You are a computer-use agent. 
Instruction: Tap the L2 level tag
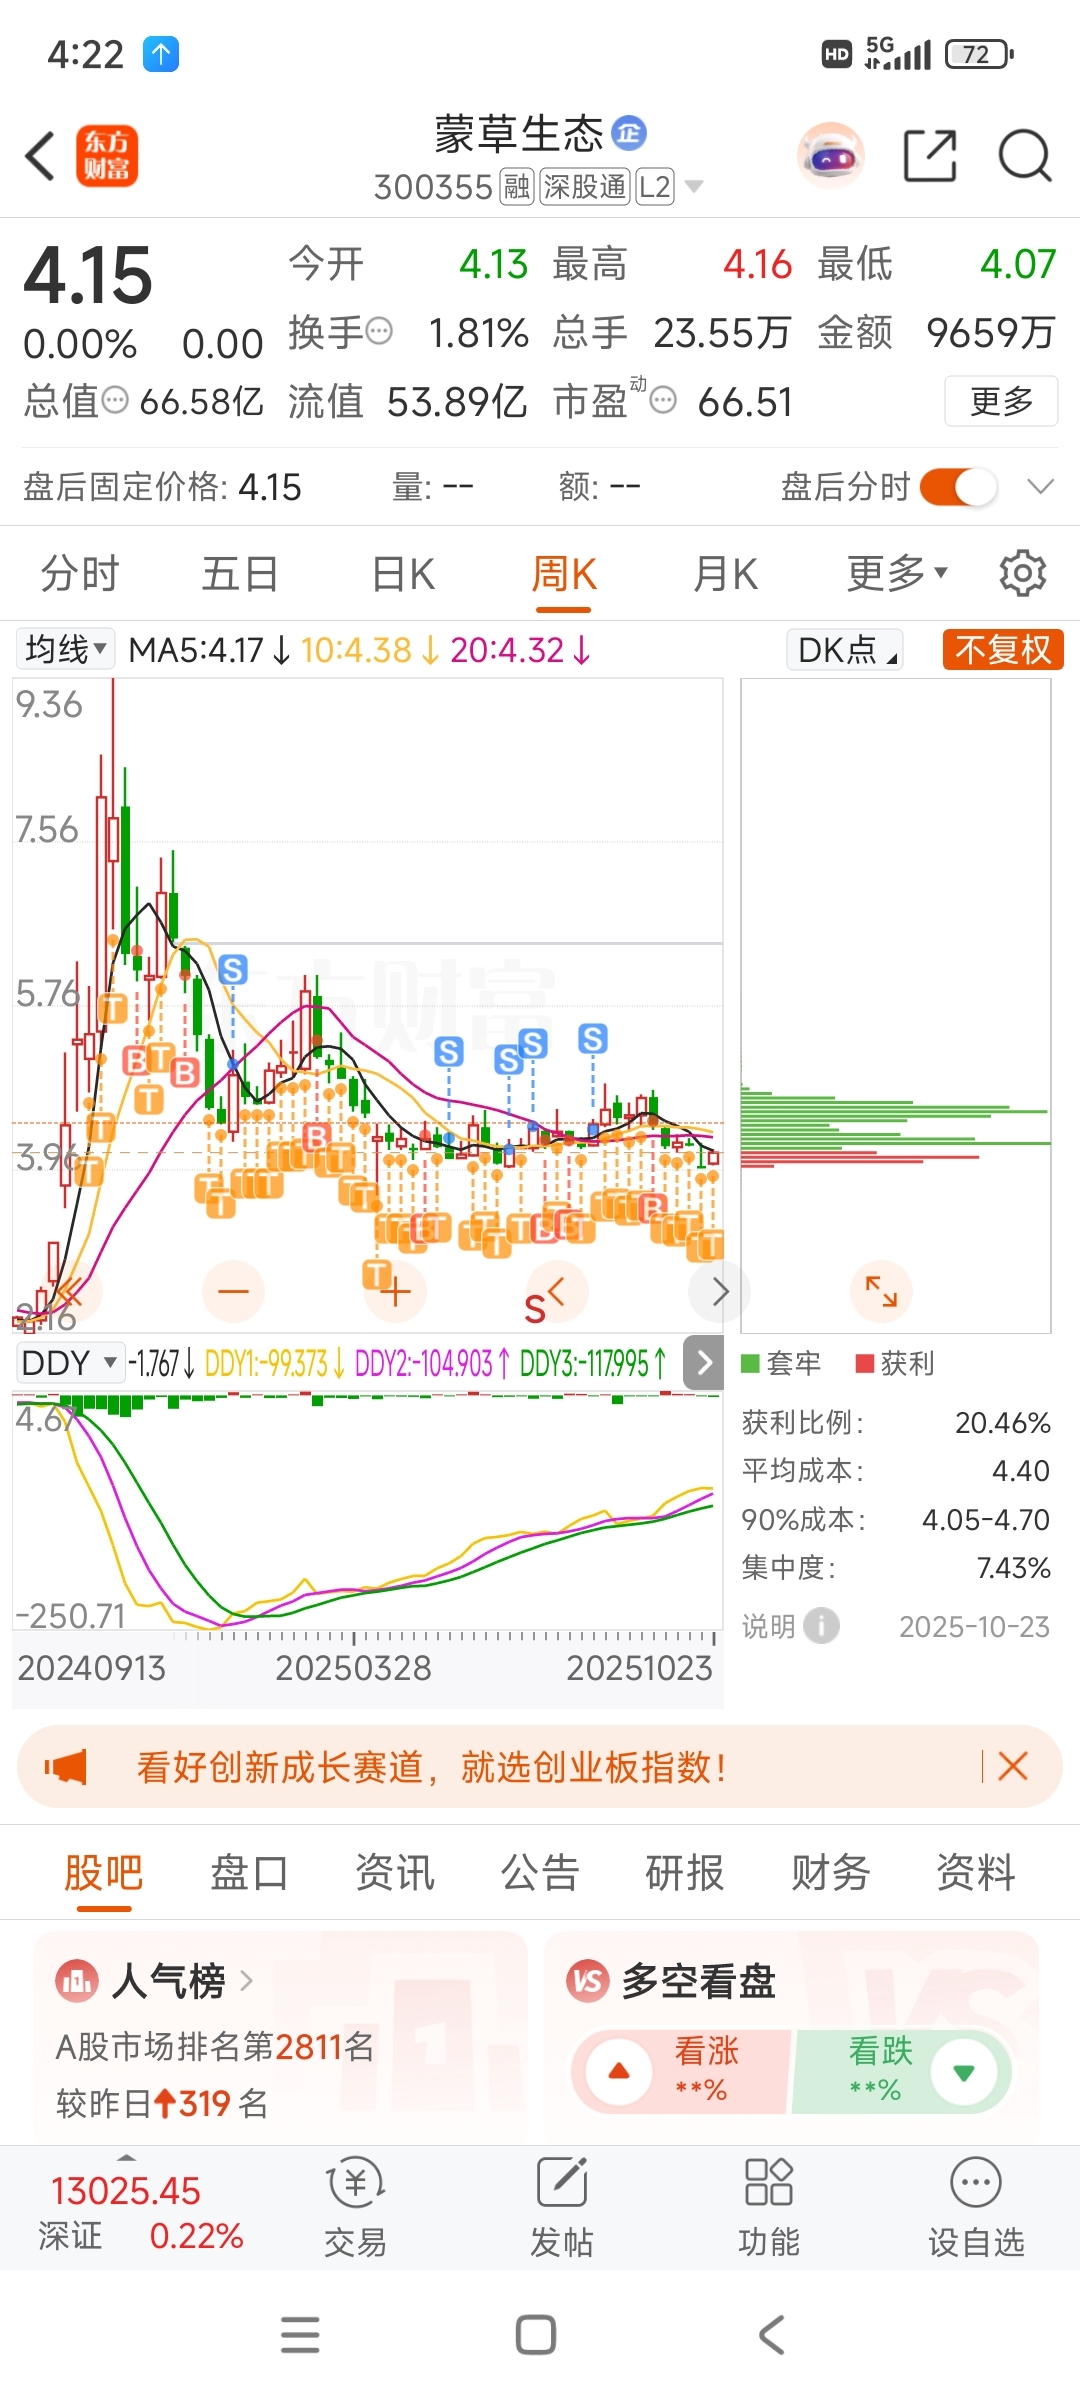click(655, 187)
